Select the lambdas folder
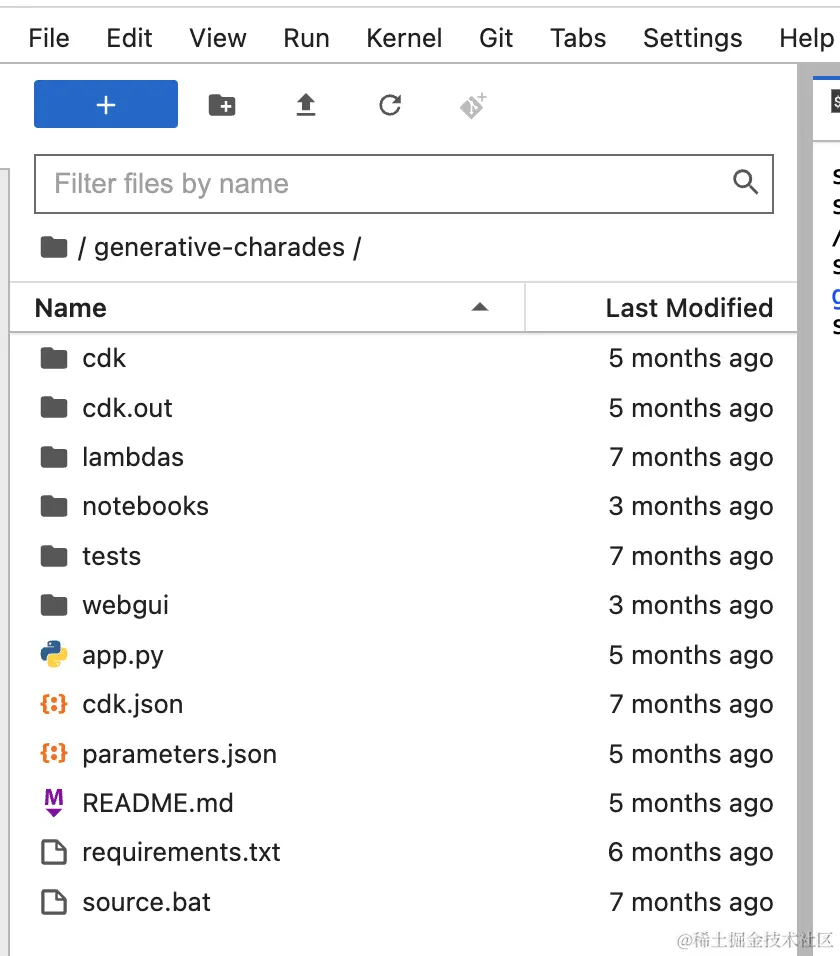 (404, 457)
